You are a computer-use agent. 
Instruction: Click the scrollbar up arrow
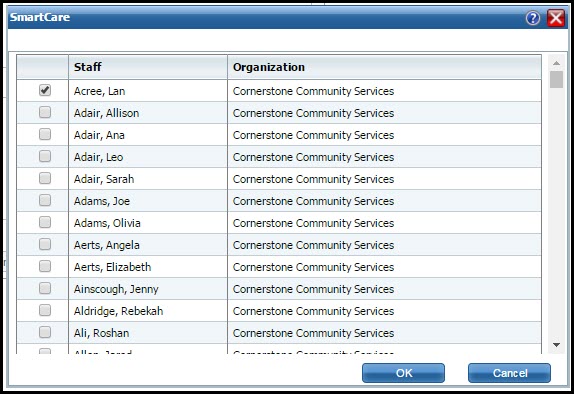[x=556, y=63]
